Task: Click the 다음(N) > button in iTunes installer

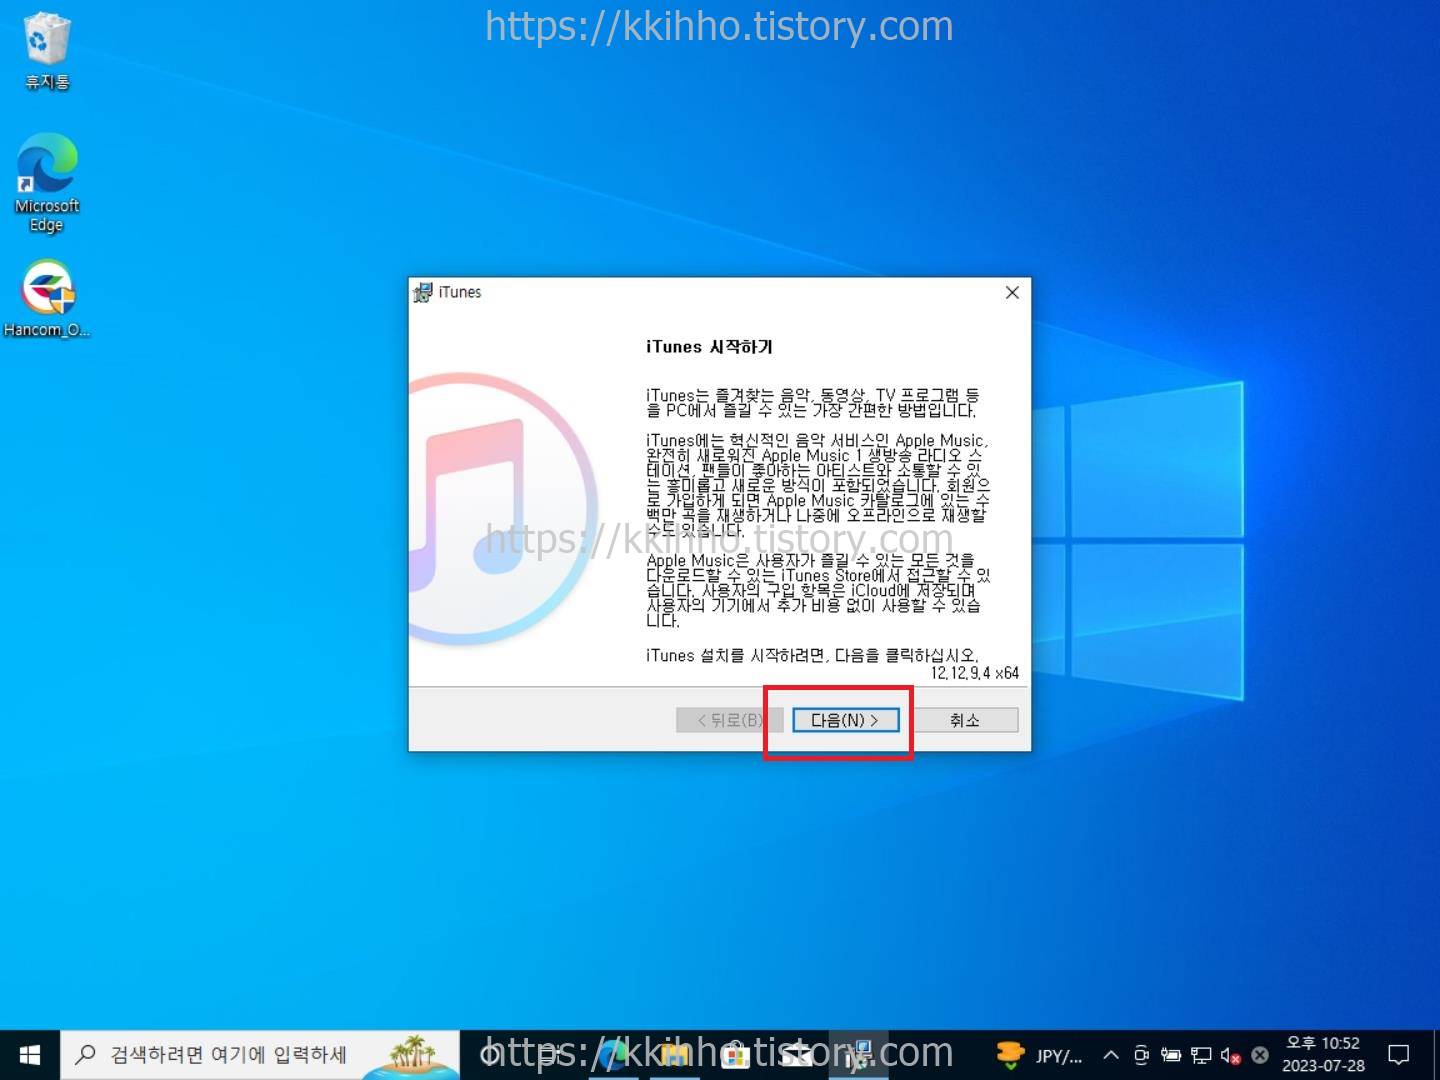Action: click(846, 720)
